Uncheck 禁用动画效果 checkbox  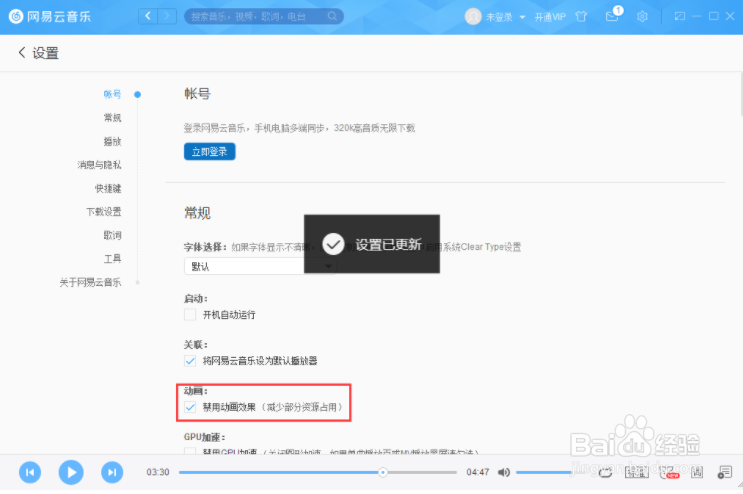[x=190, y=407]
